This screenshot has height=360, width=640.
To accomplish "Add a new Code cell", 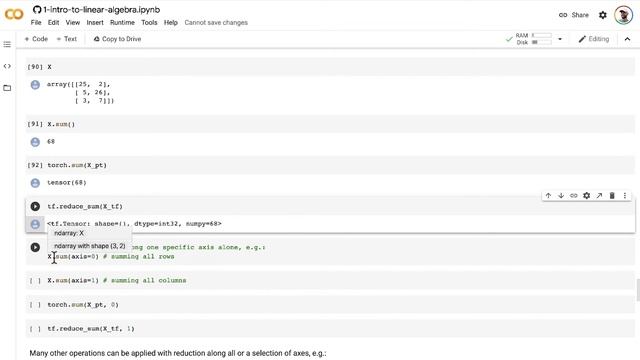I will 36,39.
